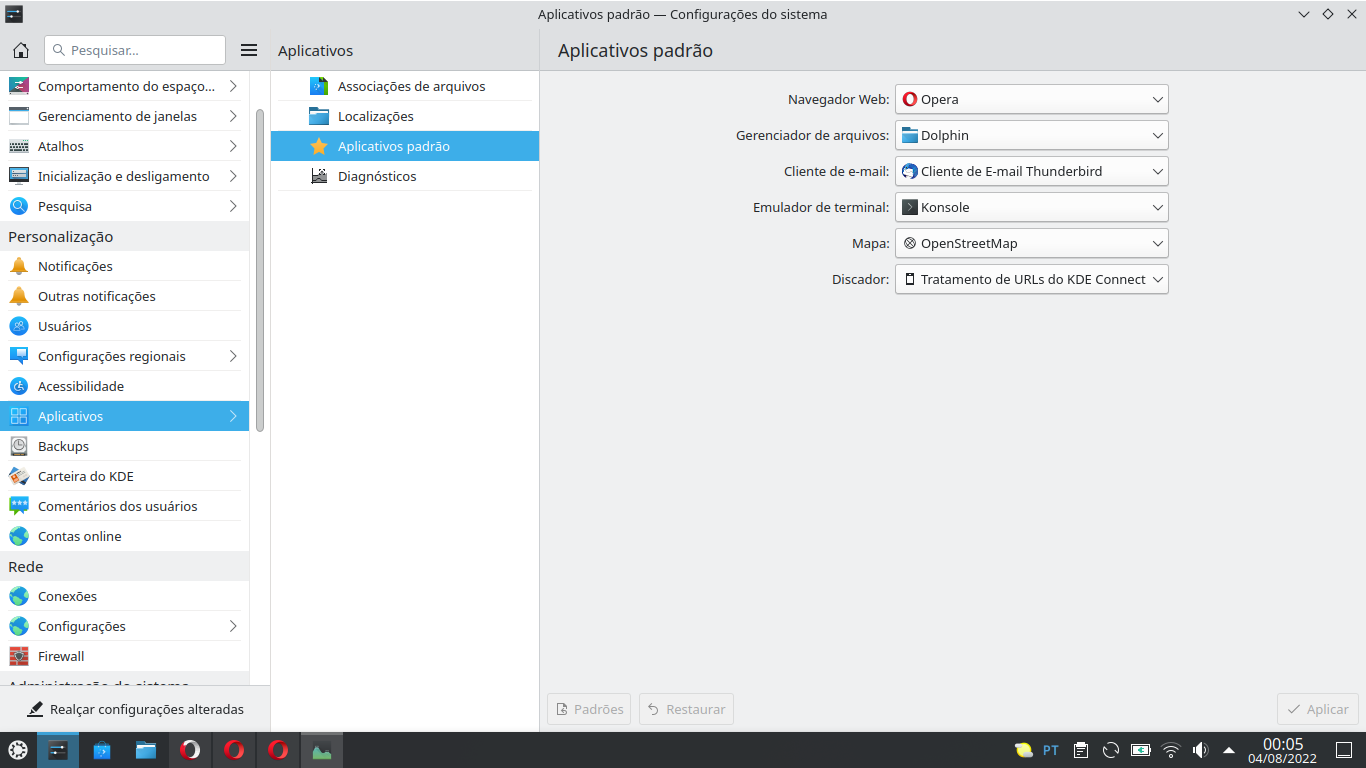Expand the Pesquisa category
This screenshot has height=768, width=1366.
pos(124,206)
